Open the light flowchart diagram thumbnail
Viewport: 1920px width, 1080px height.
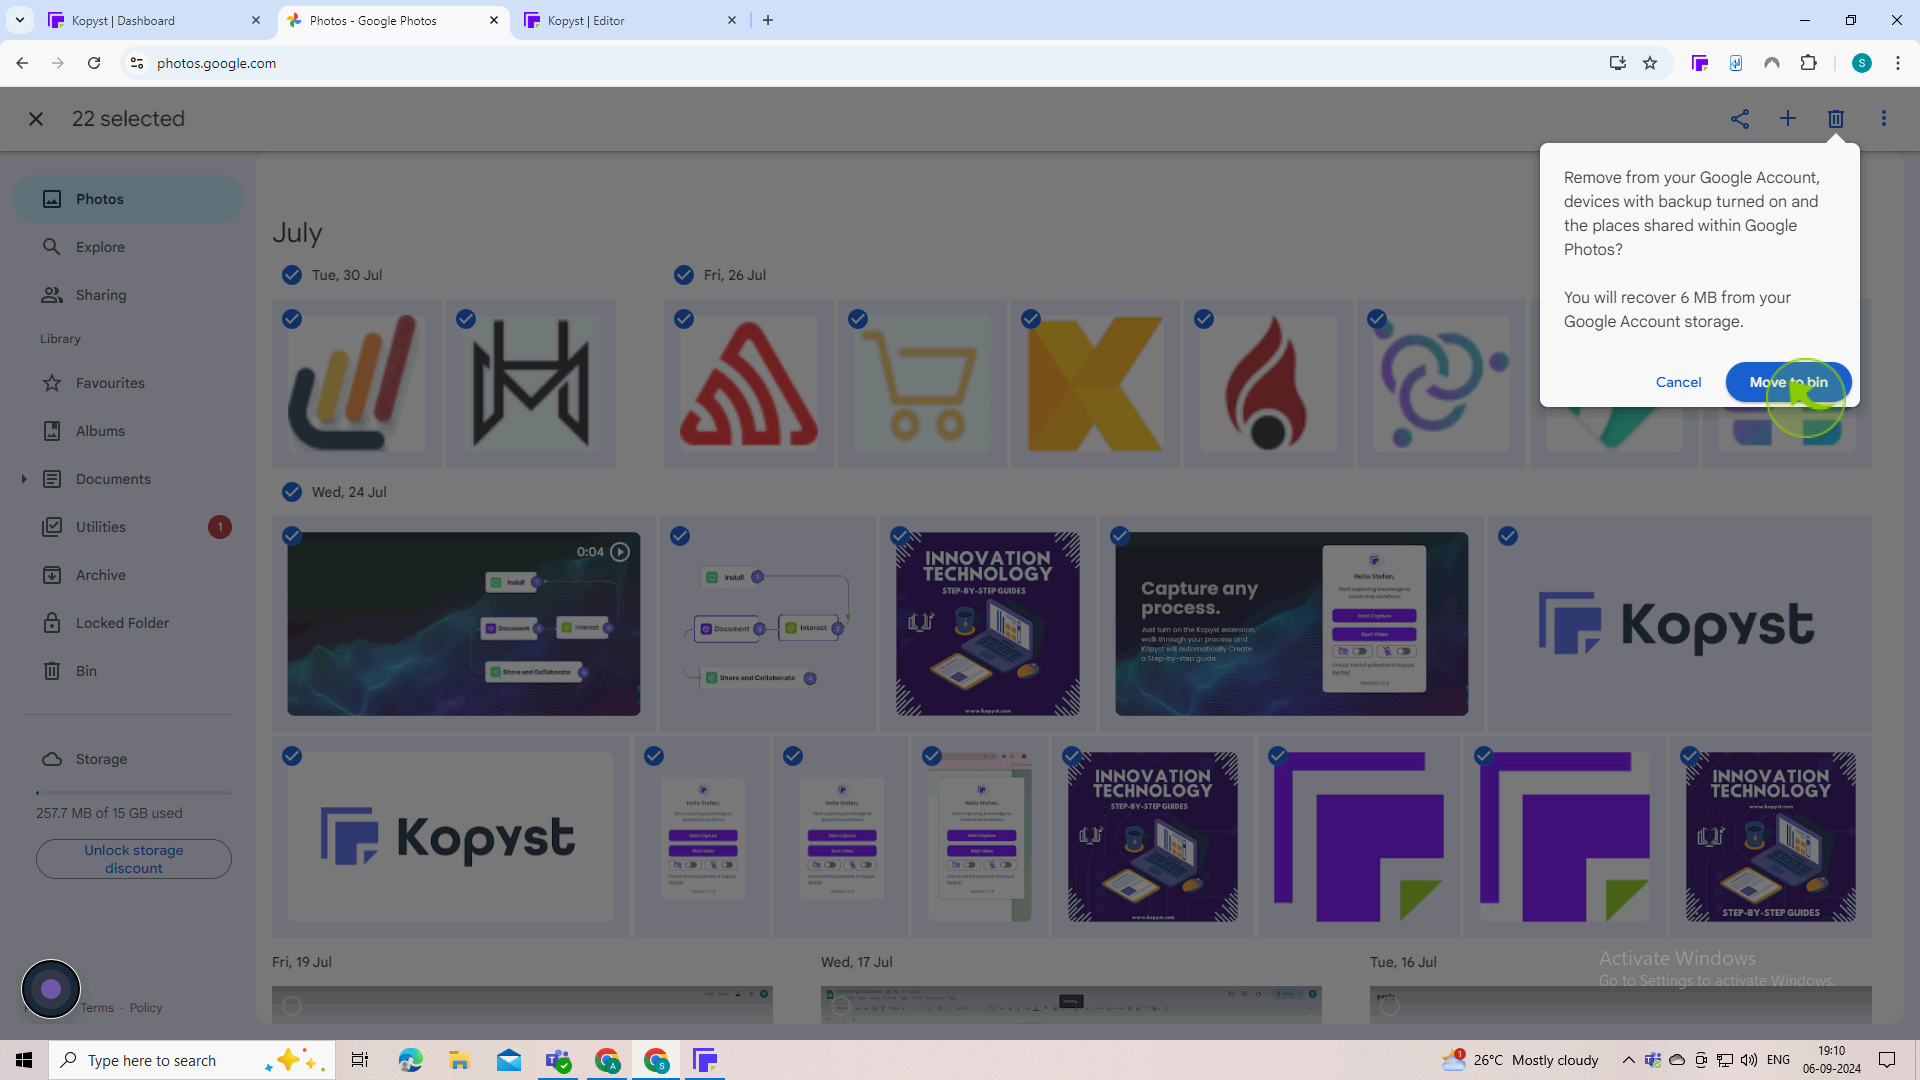768,624
